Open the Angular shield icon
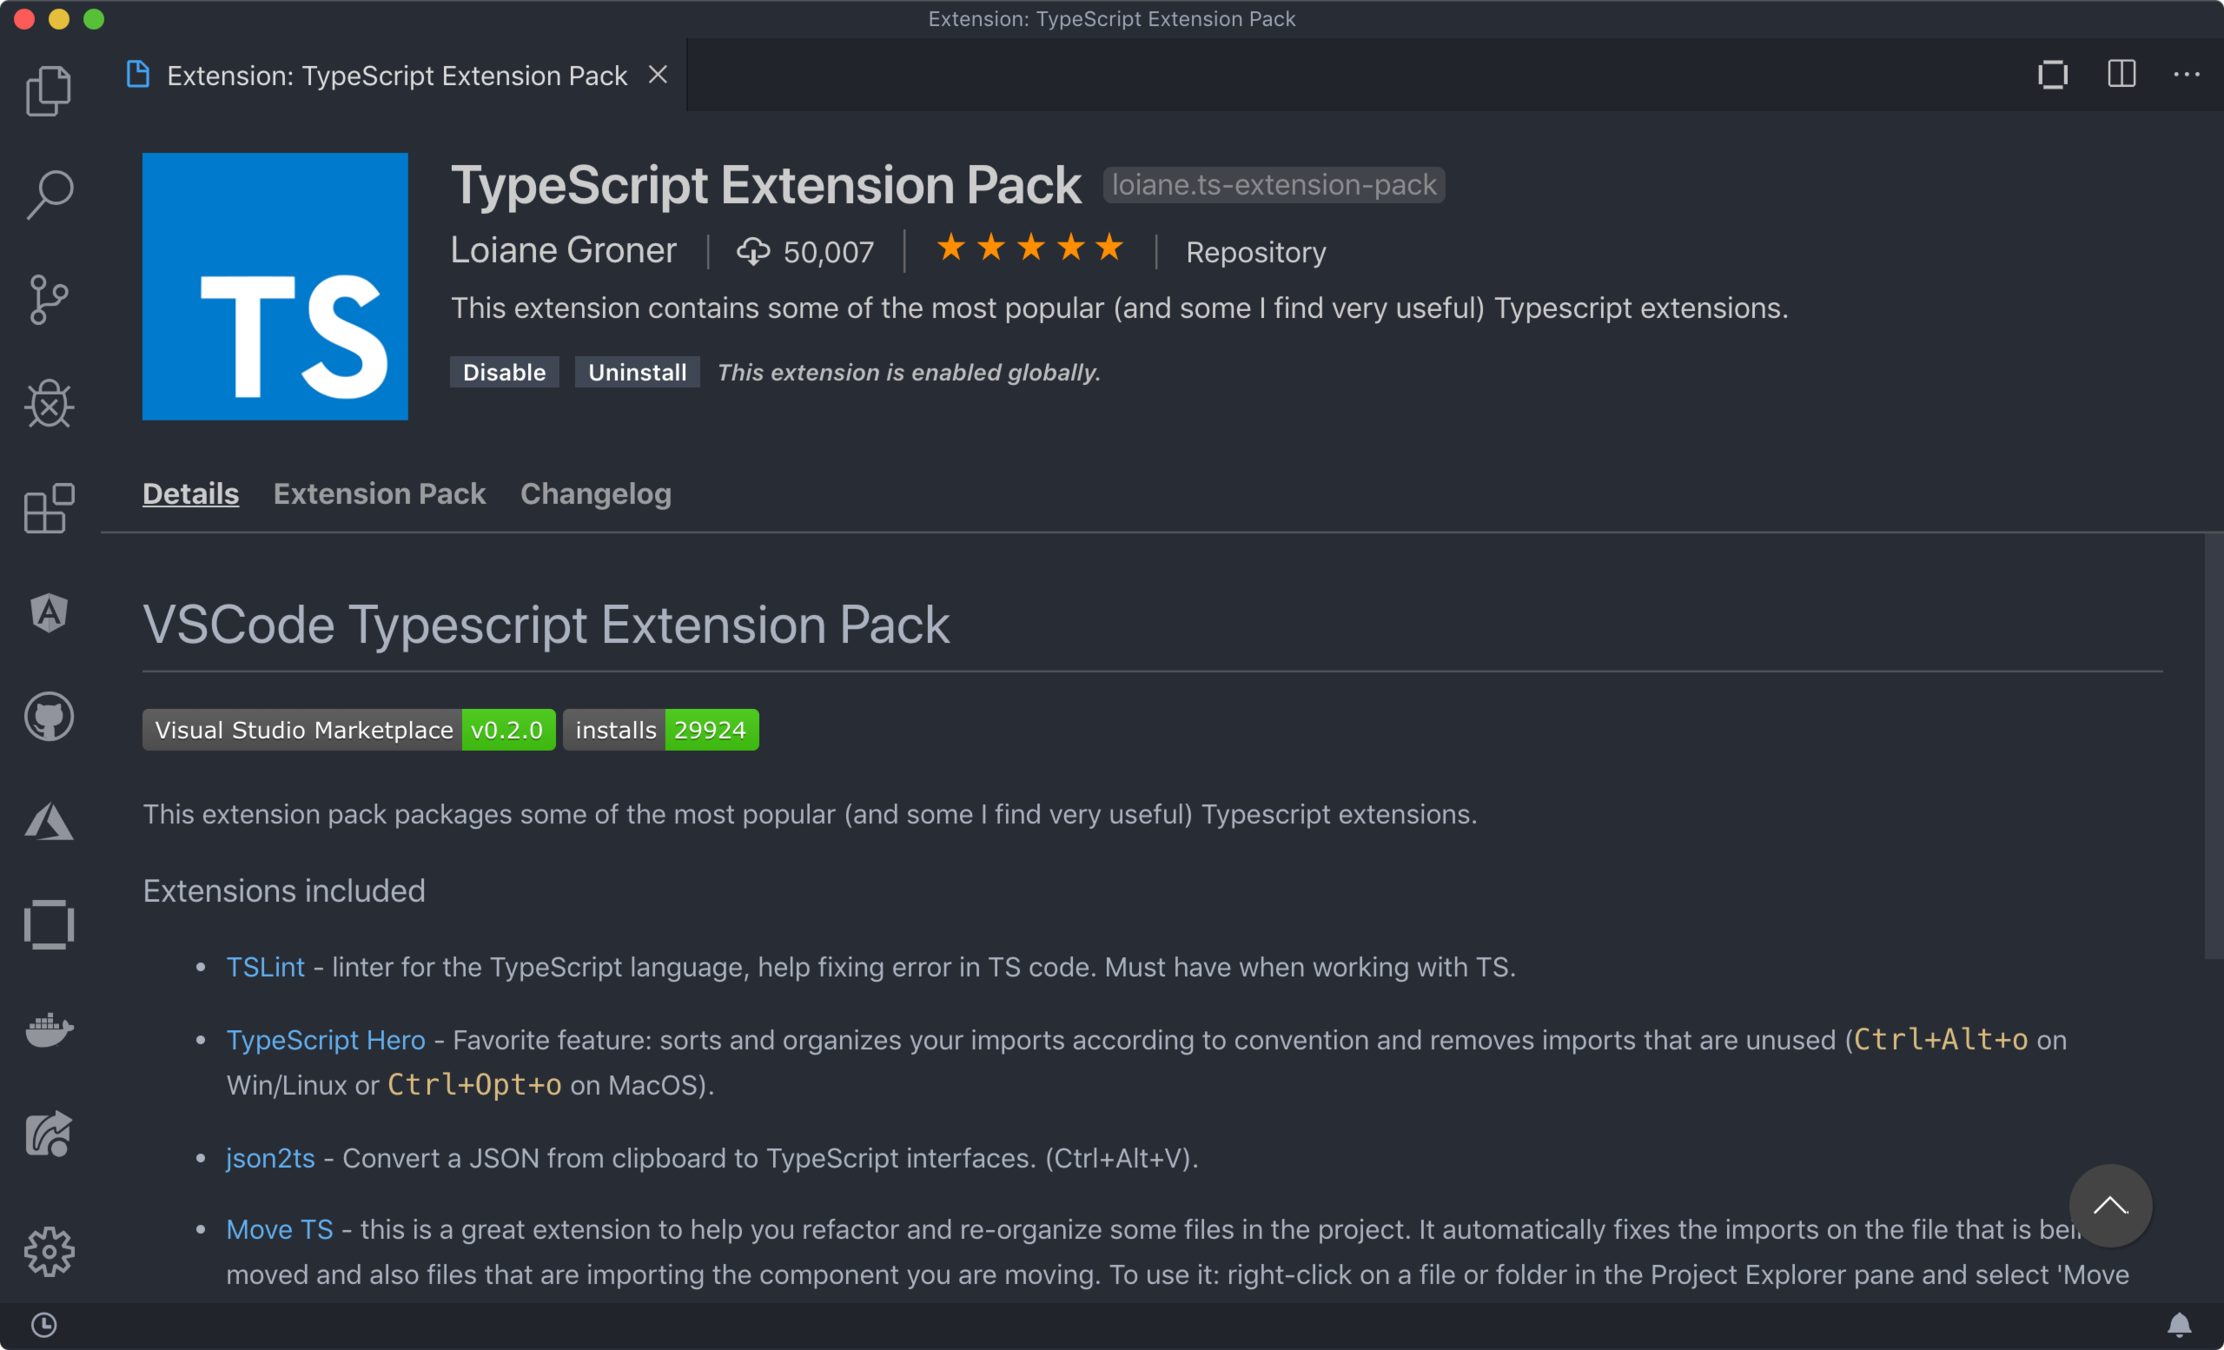 coord(48,613)
